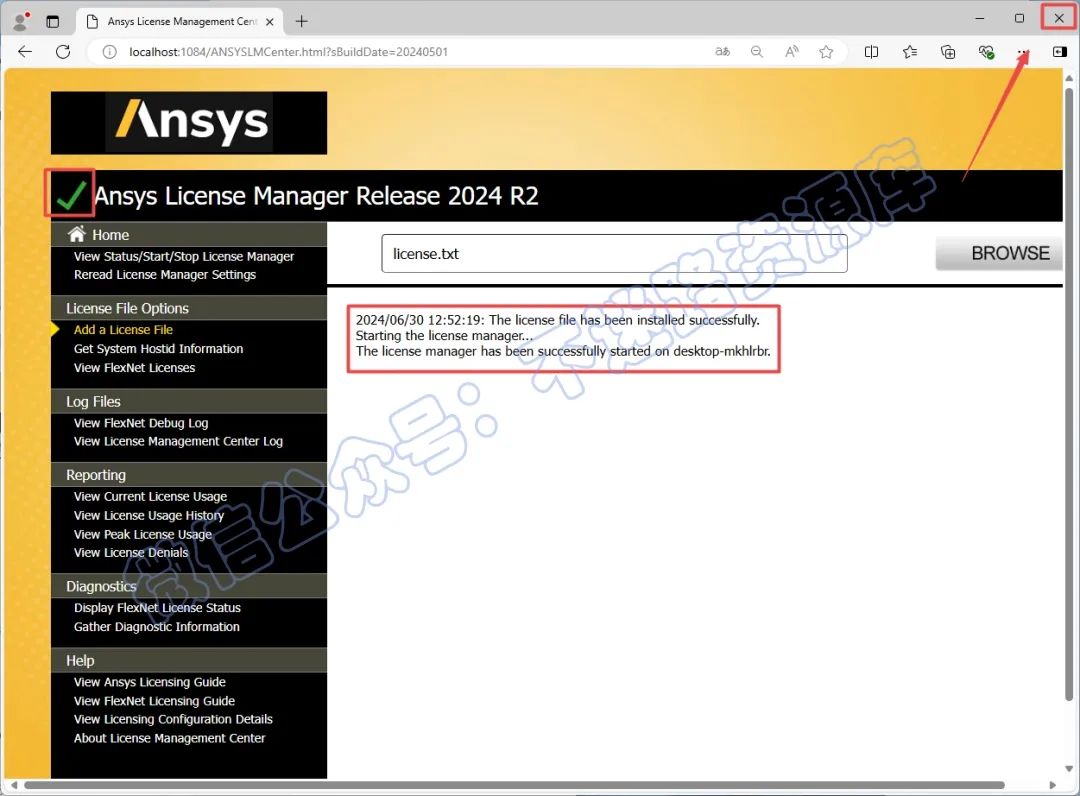Select Add a License File

(123, 330)
